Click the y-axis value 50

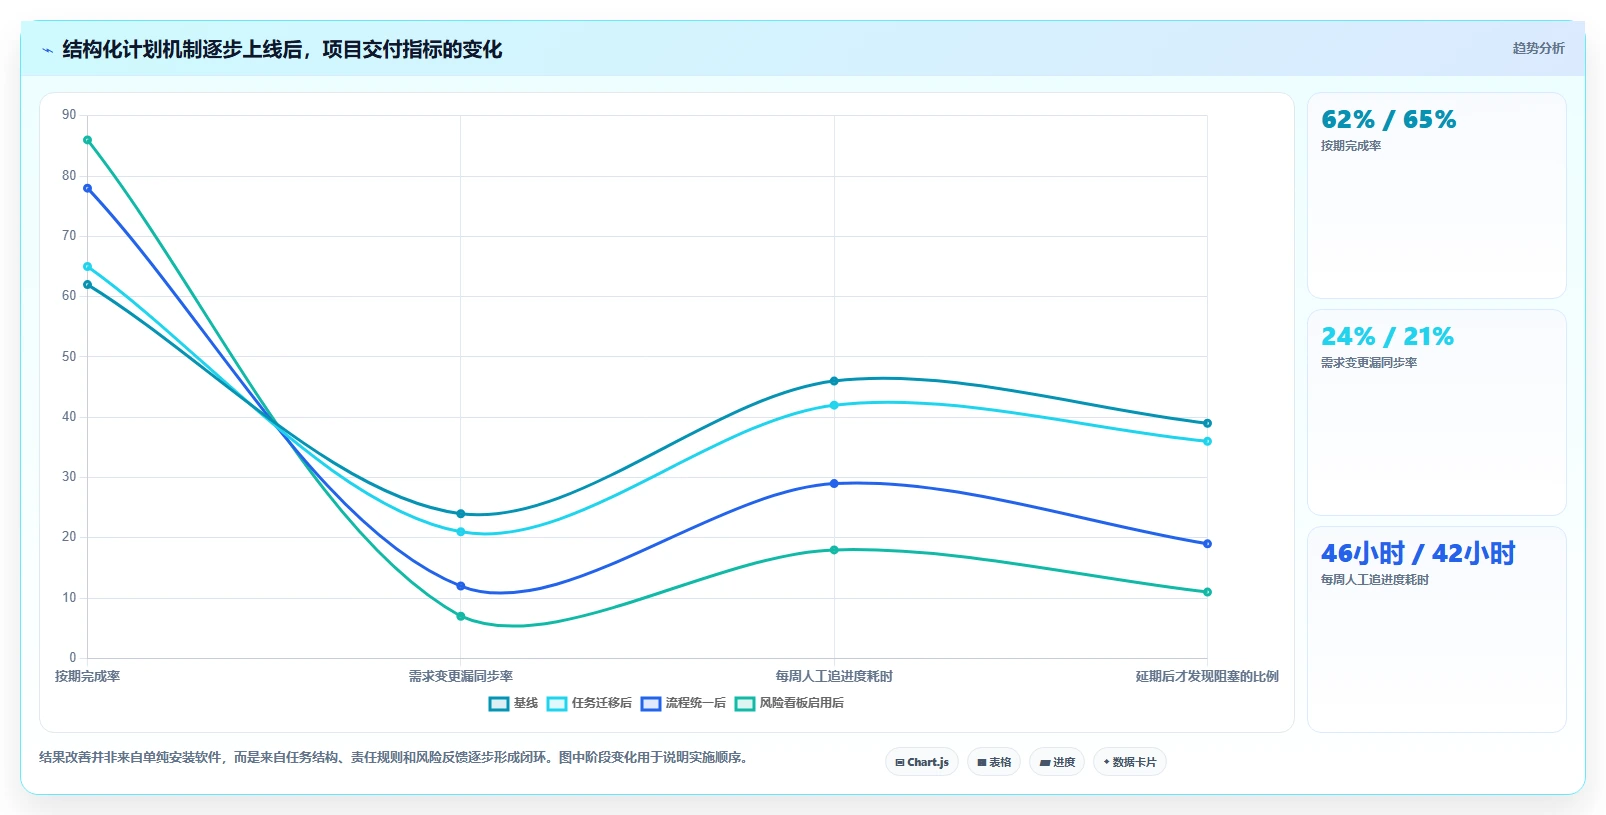pyautogui.click(x=69, y=357)
